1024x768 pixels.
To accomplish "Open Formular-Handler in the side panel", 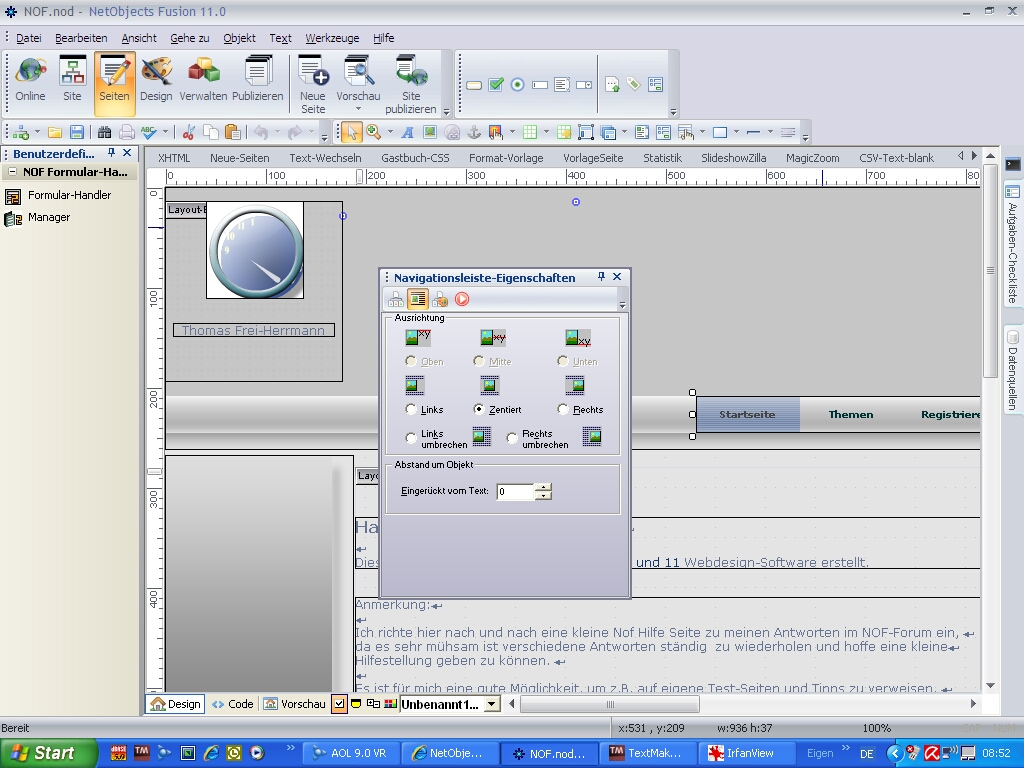I will pyautogui.click(x=69, y=195).
